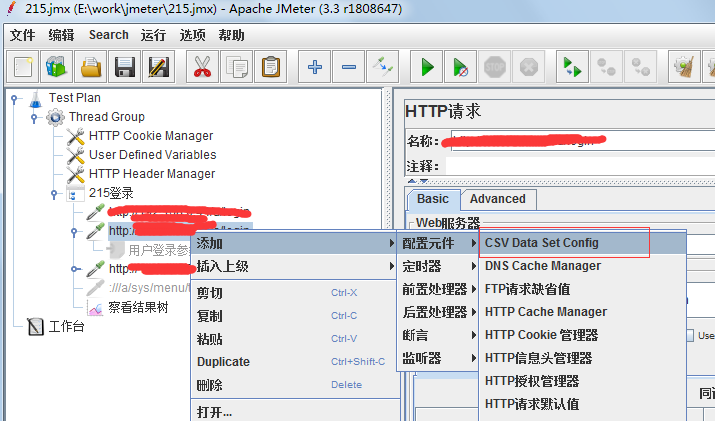Open the 编辑 menu

pos(61,35)
